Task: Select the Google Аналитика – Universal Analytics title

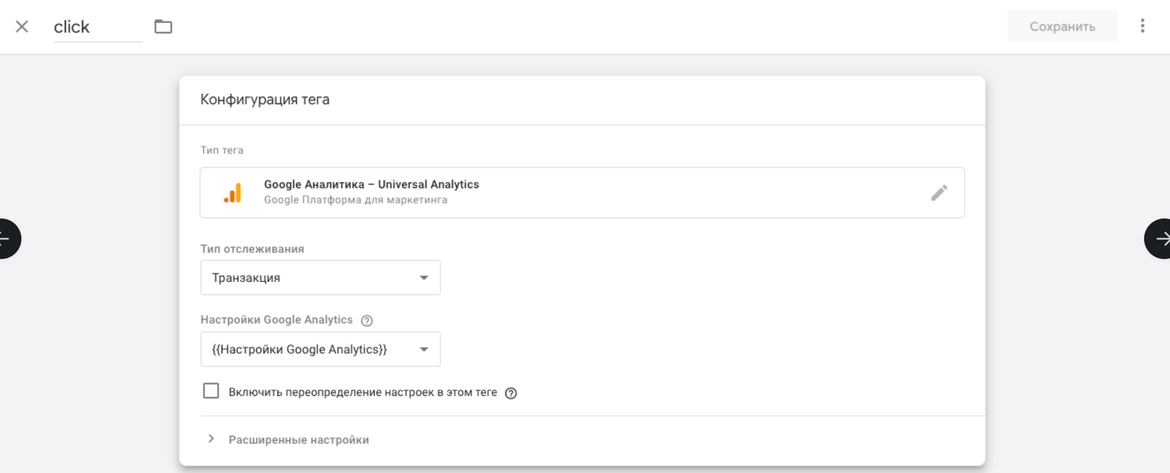Action: (x=371, y=185)
